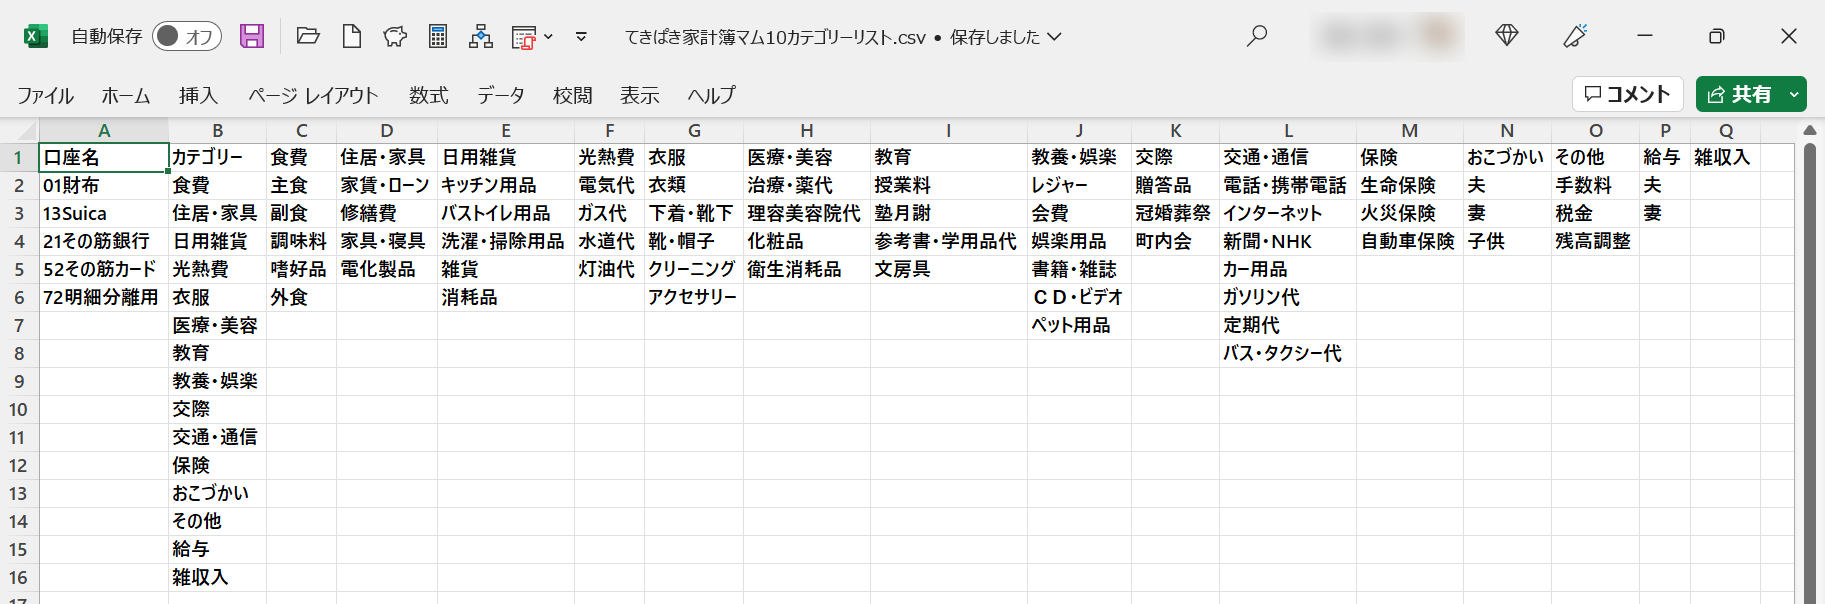Click cell containing 灯油代
This screenshot has width=1825, height=604.
click(610, 270)
